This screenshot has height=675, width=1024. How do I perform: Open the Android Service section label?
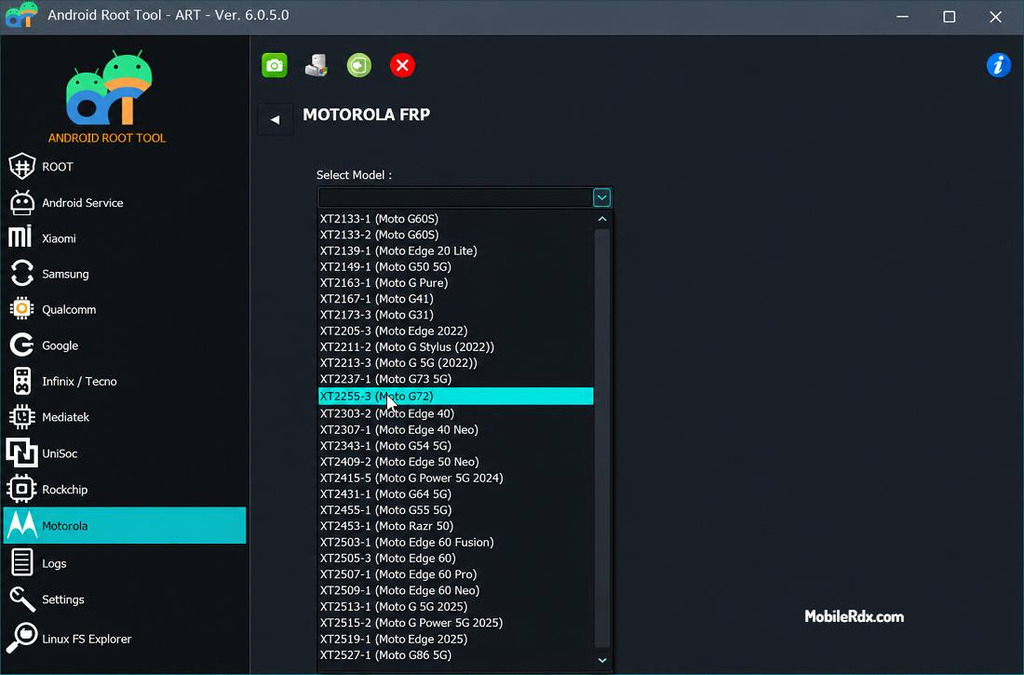(82, 203)
